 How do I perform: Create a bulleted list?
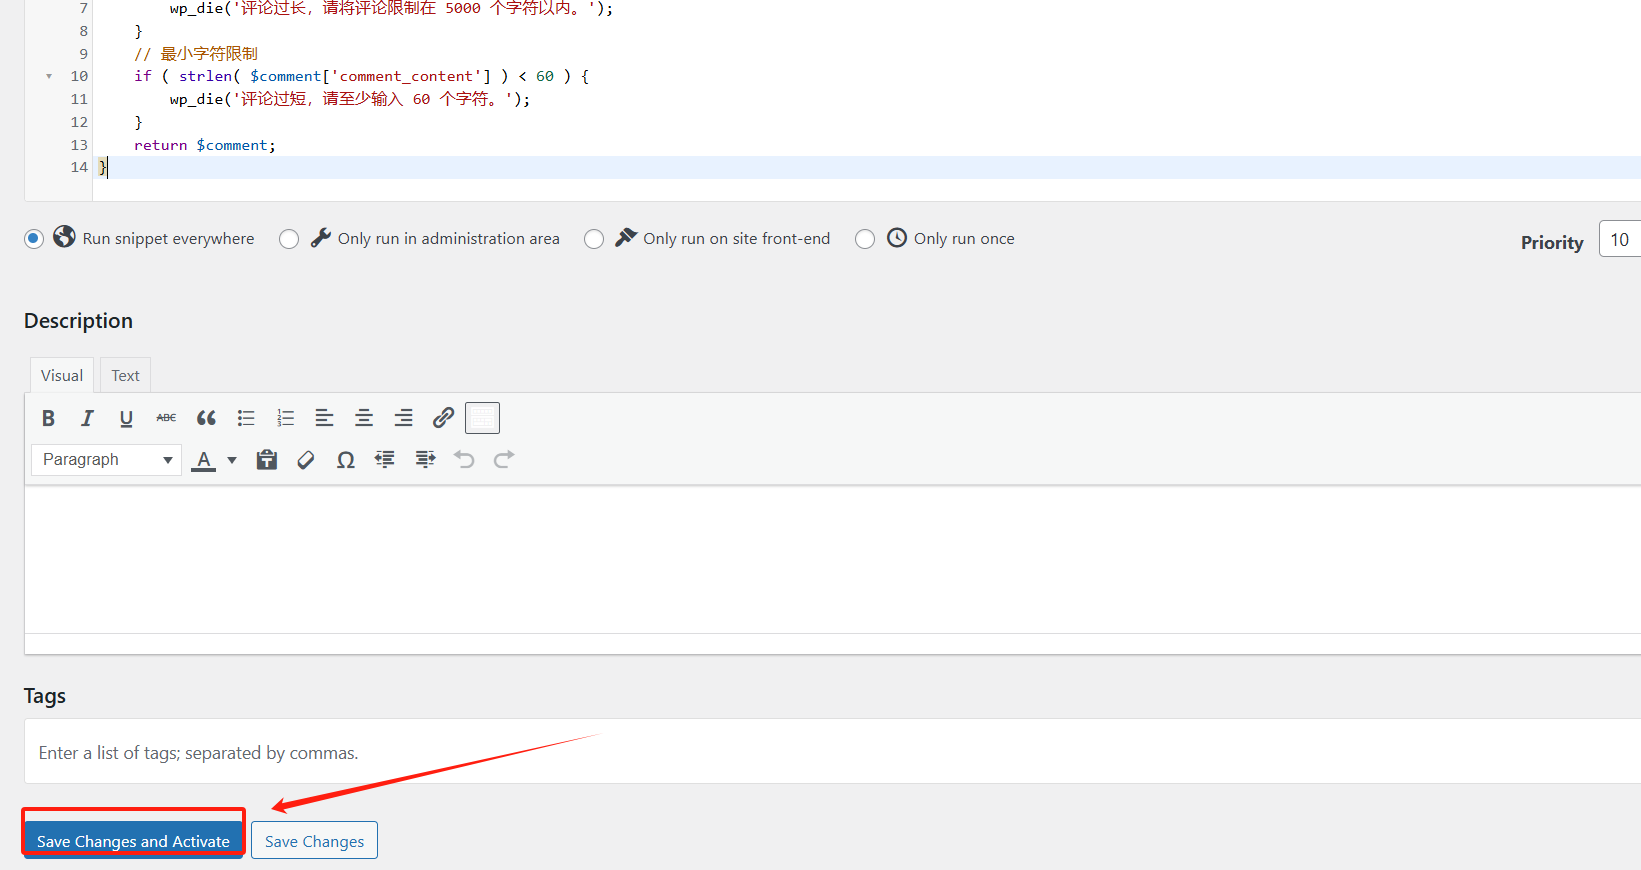[x=246, y=418]
